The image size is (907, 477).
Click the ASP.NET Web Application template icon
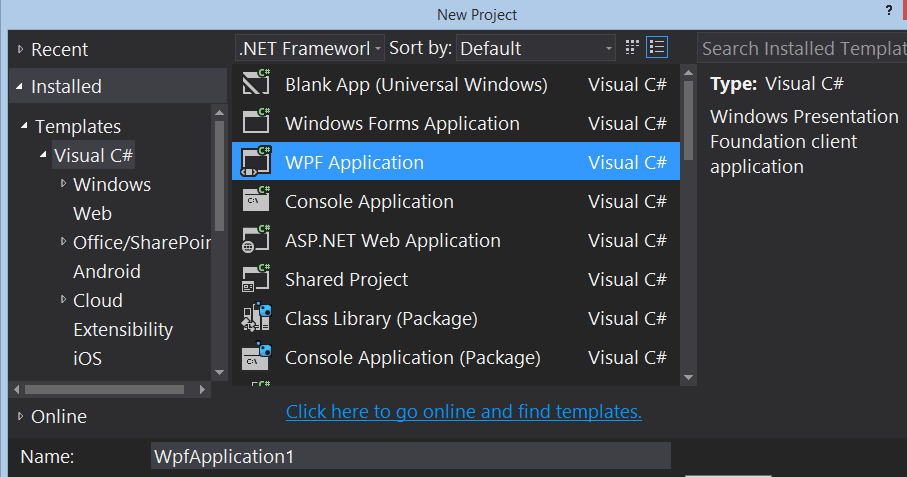point(256,239)
